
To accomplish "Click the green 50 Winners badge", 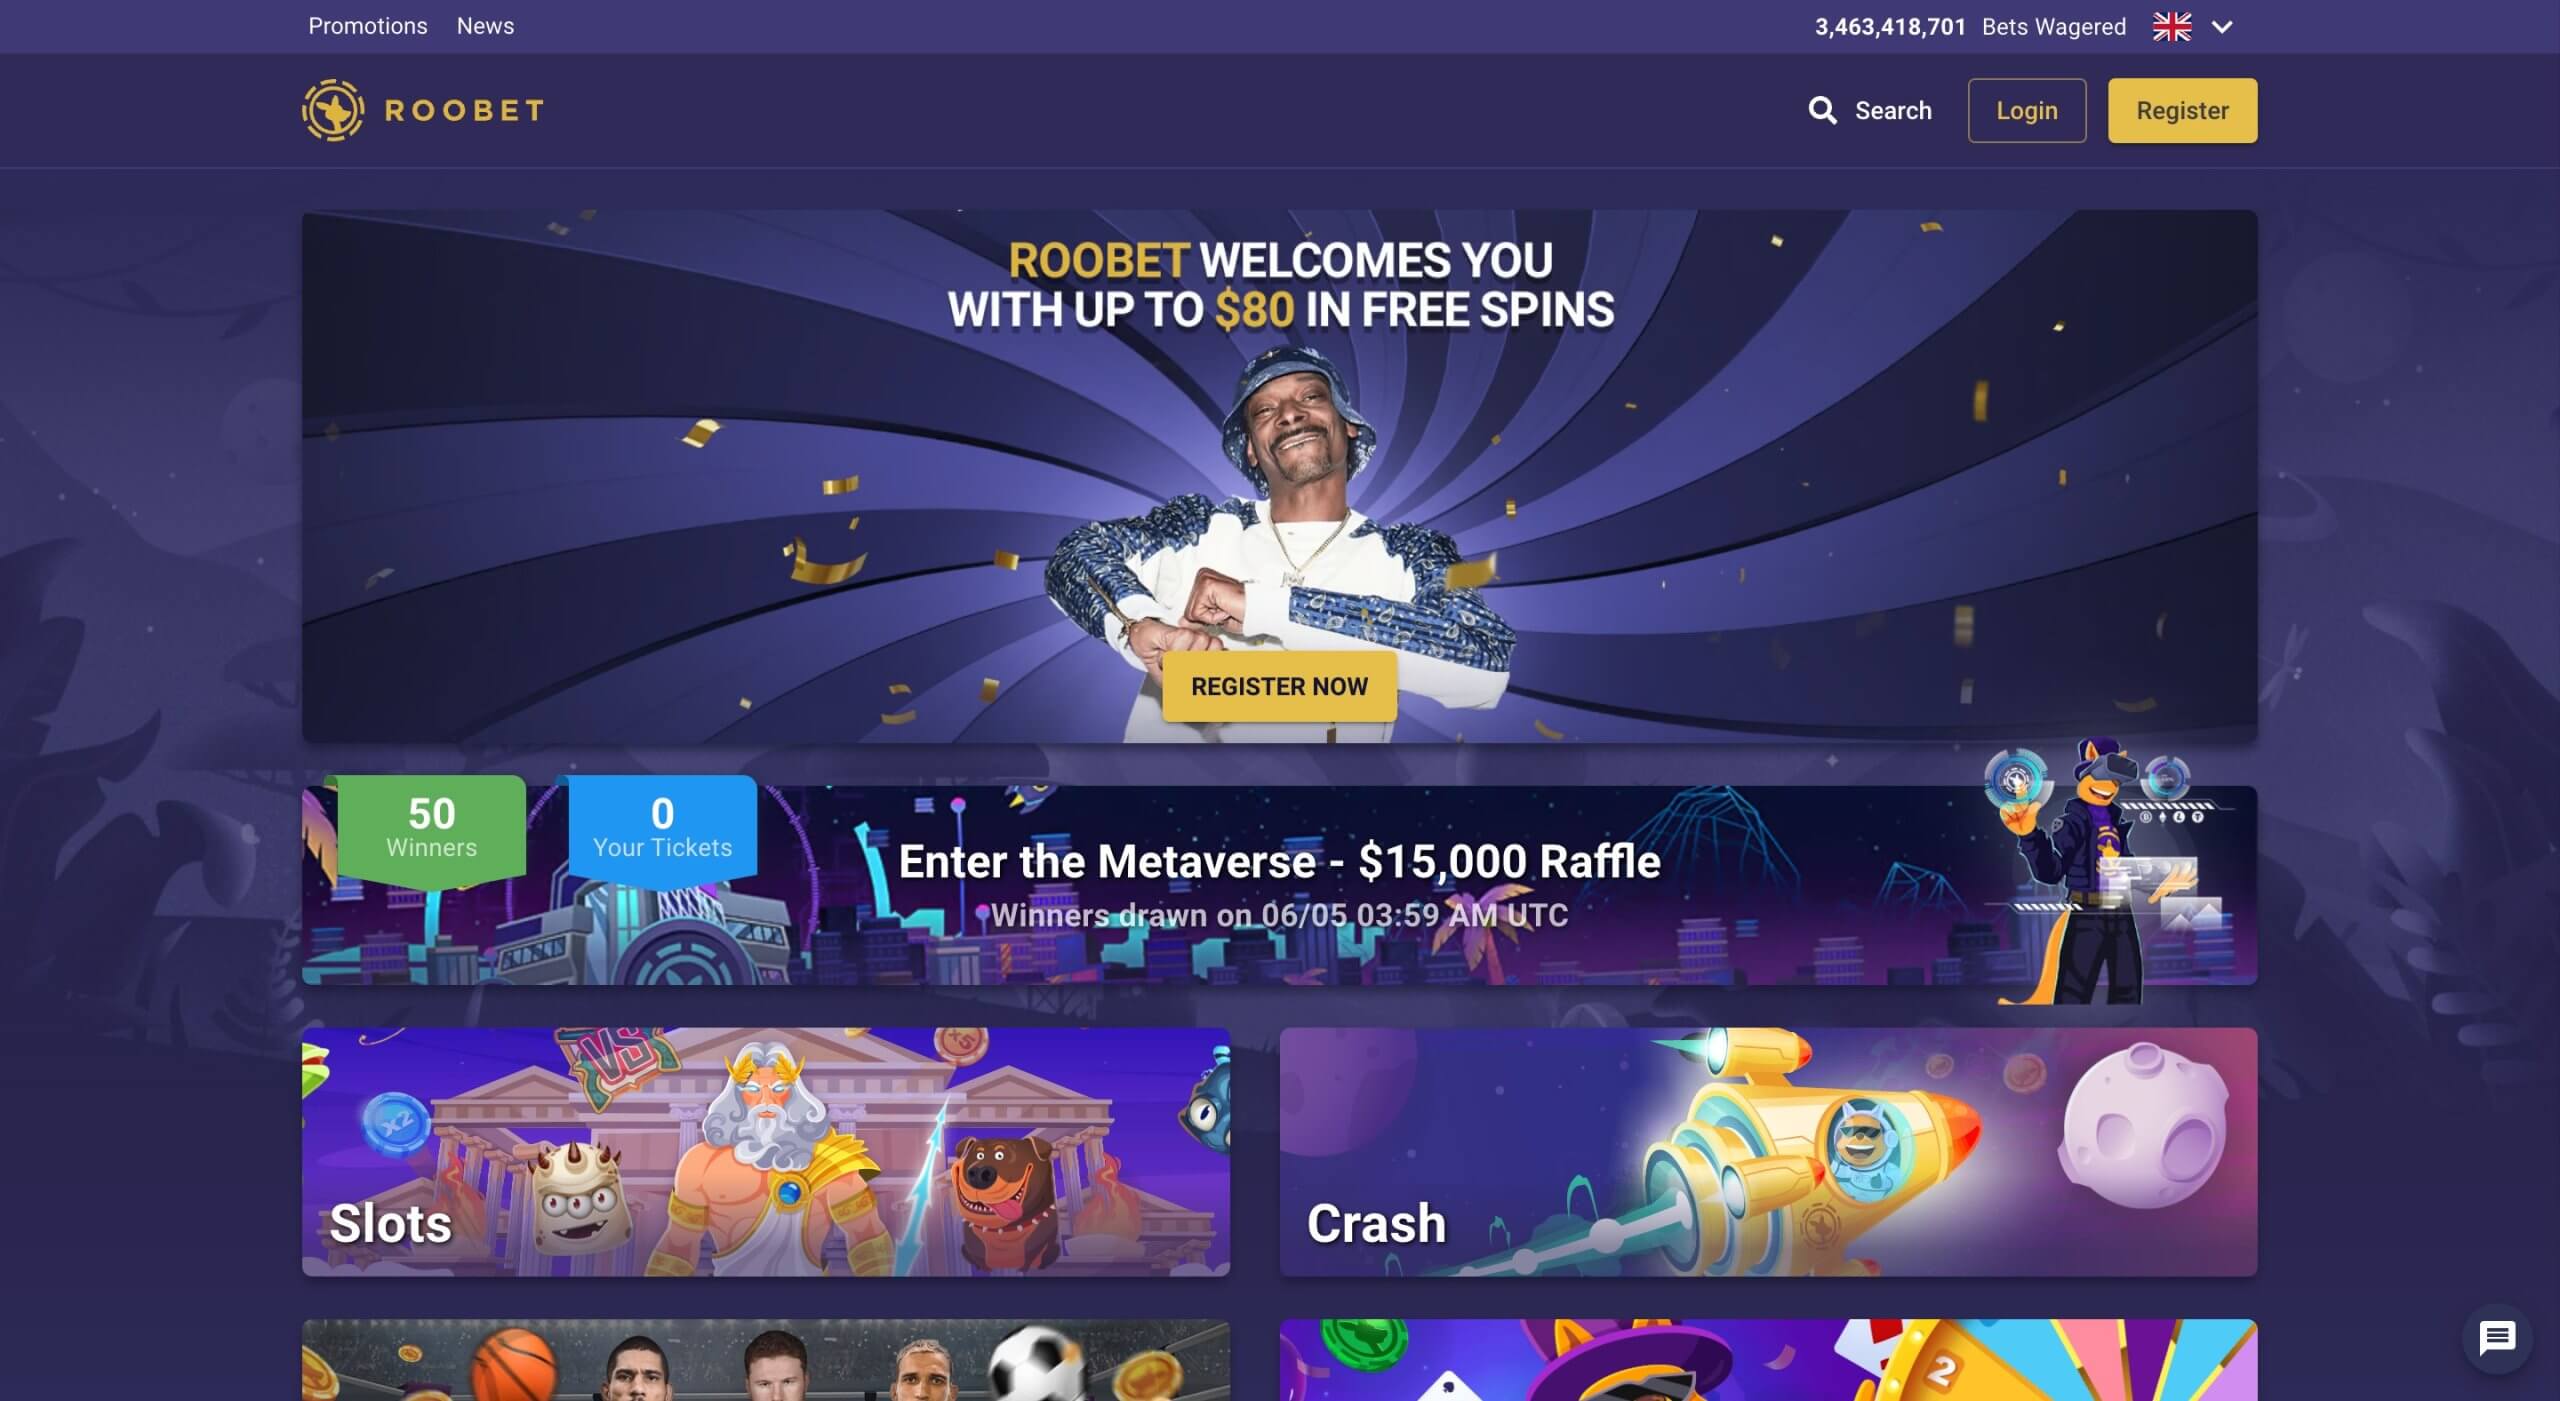I will [x=432, y=828].
